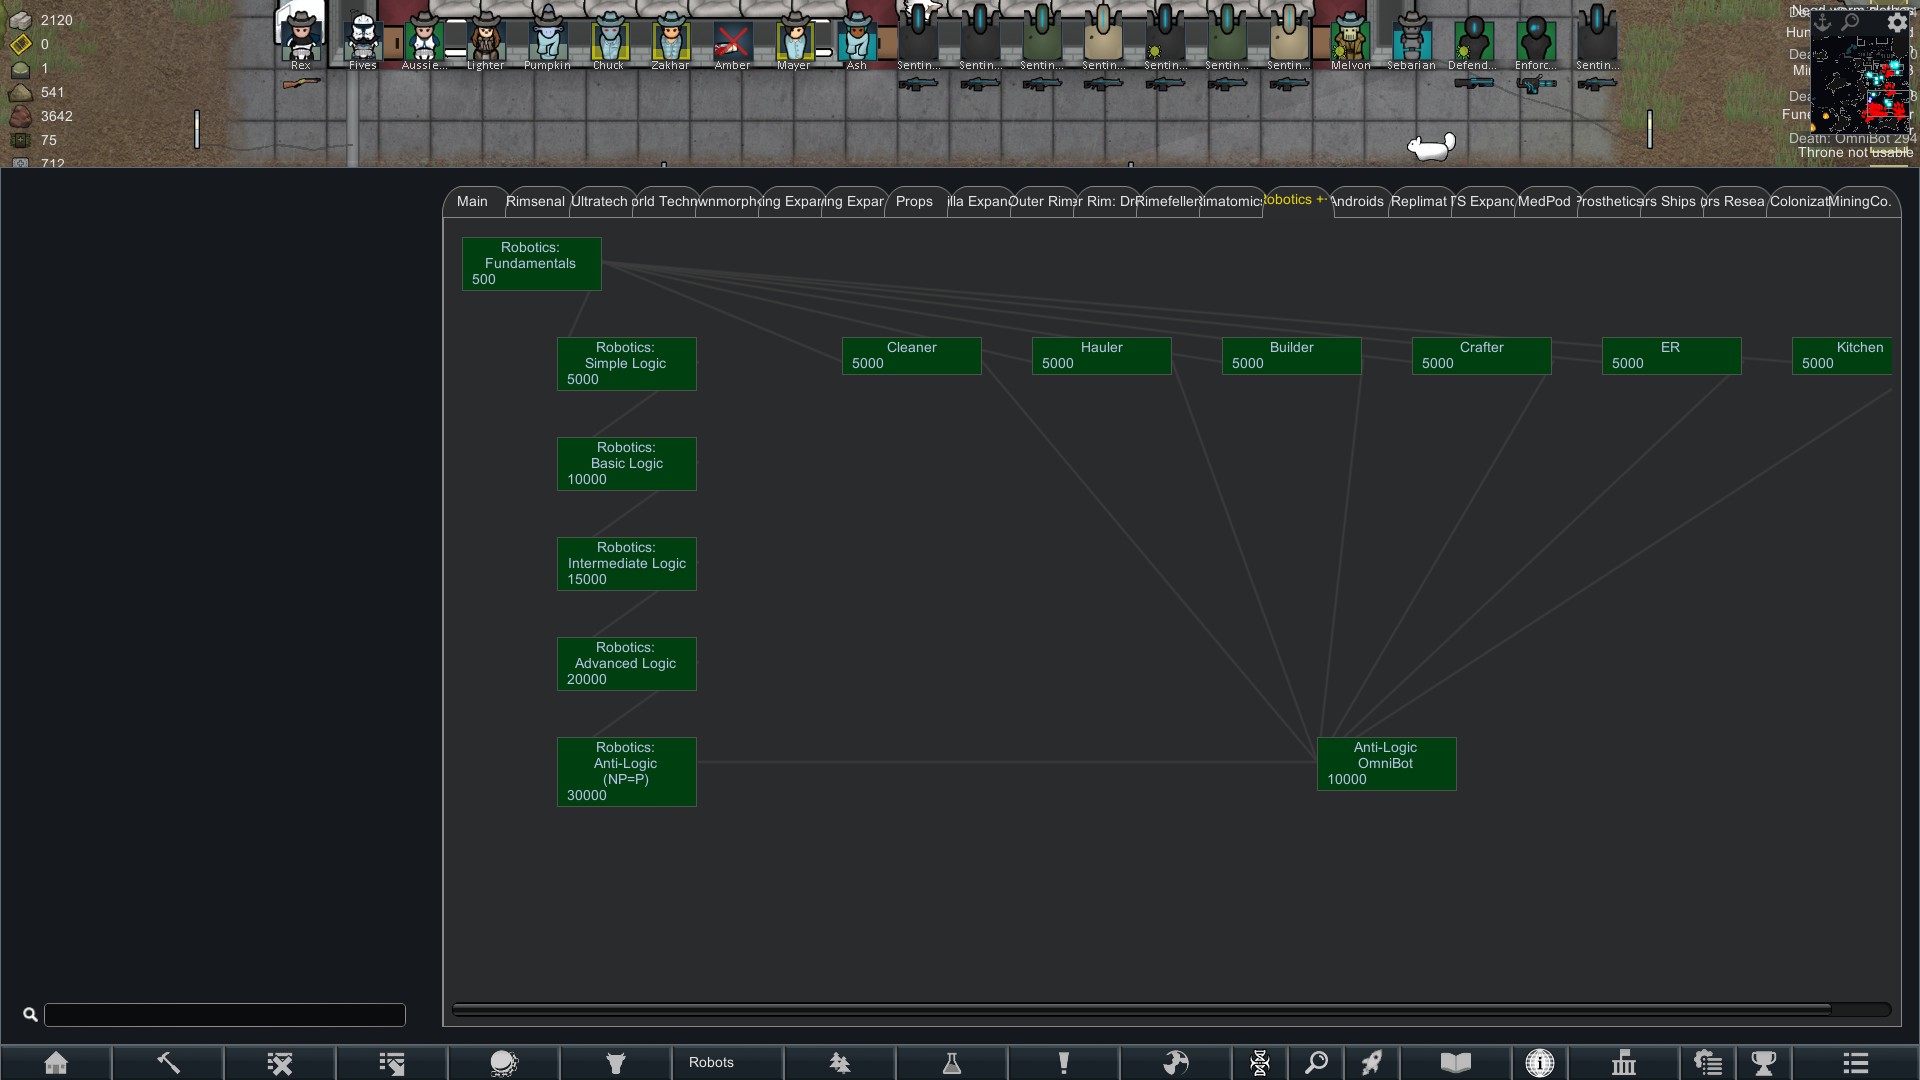The width and height of the screenshot is (1920, 1080).
Task: Click the rocket ship icon
Action: tap(1372, 1063)
